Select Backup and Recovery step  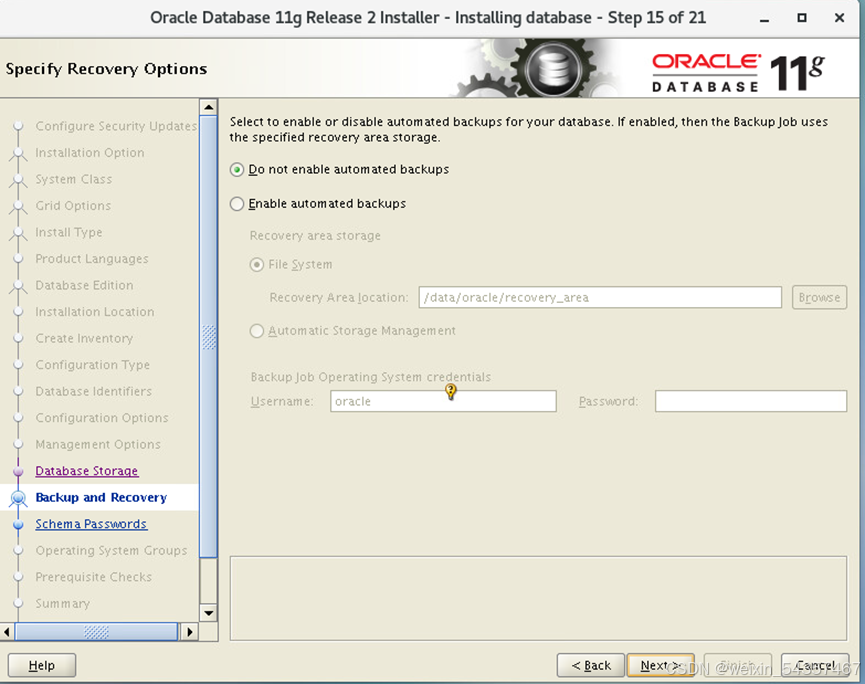click(x=101, y=498)
